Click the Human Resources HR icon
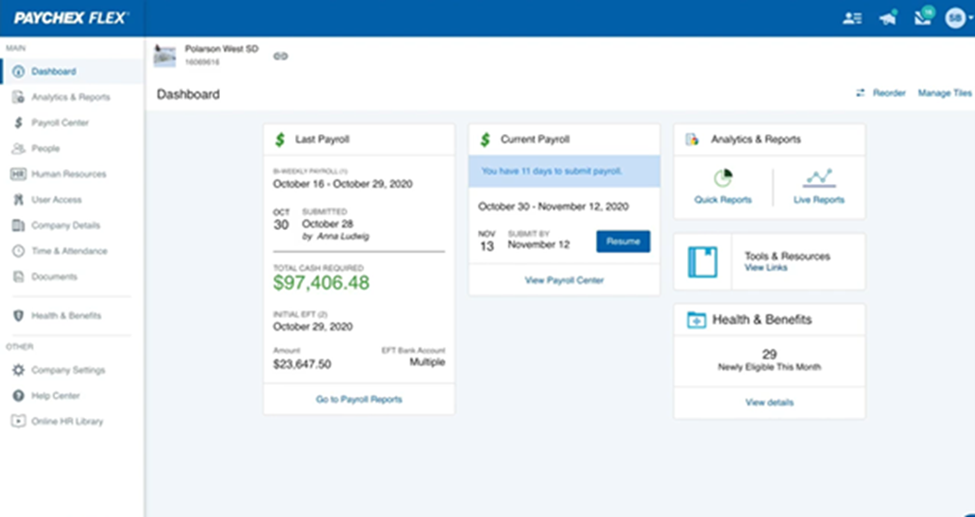 pos(19,174)
